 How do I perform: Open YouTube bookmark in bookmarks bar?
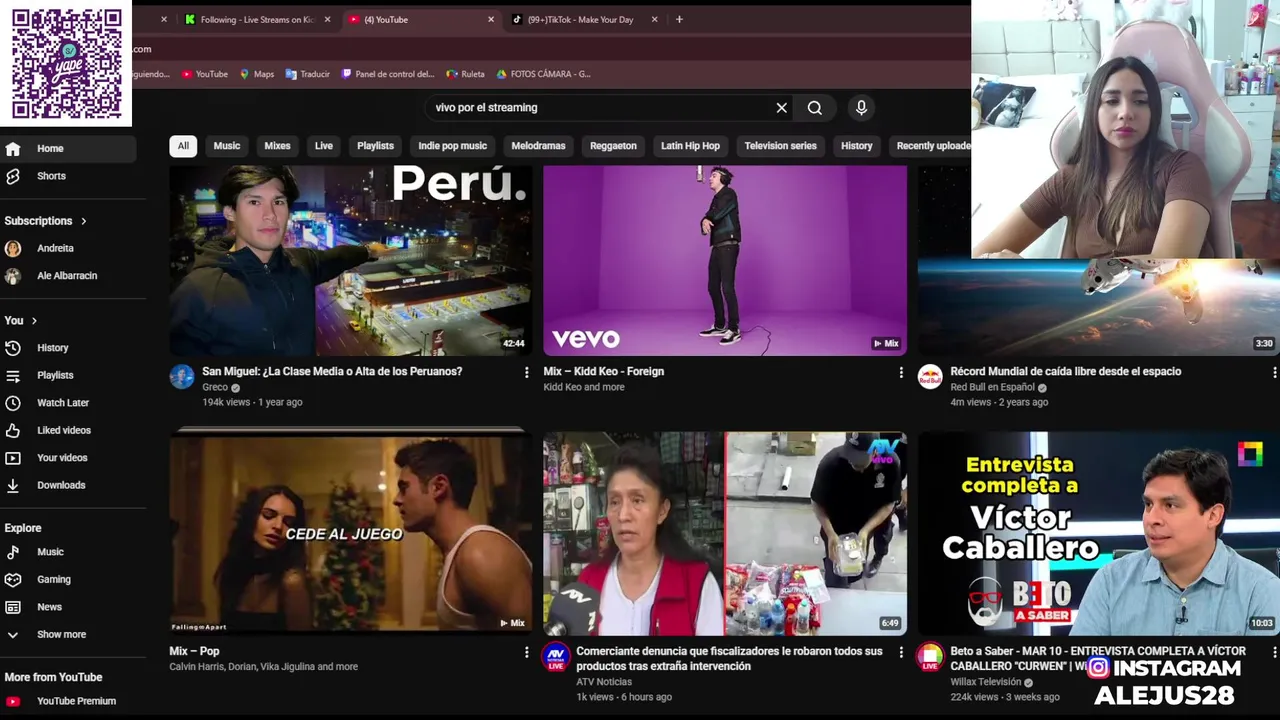[x=205, y=74]
